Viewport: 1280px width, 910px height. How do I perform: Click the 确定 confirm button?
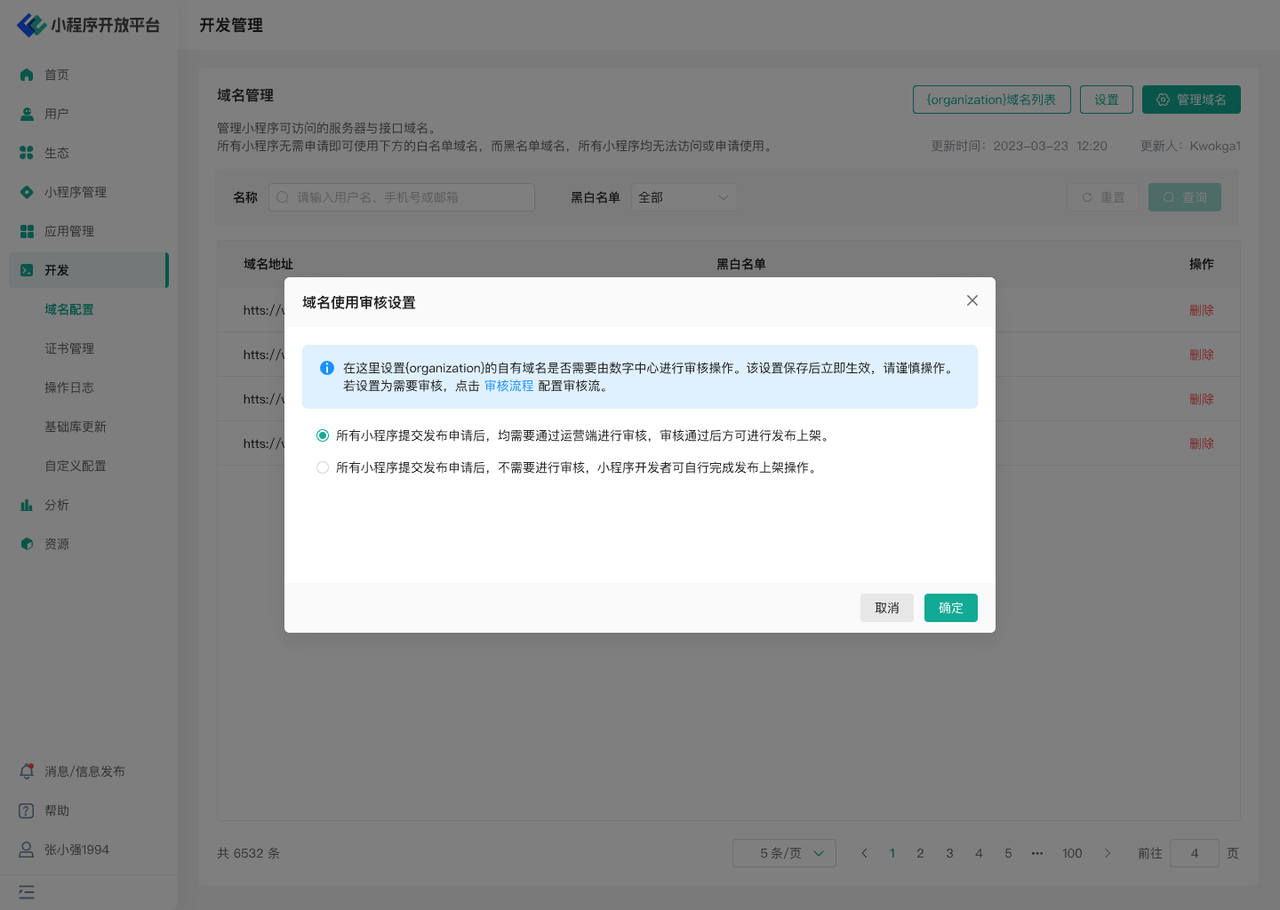[950, 608]
